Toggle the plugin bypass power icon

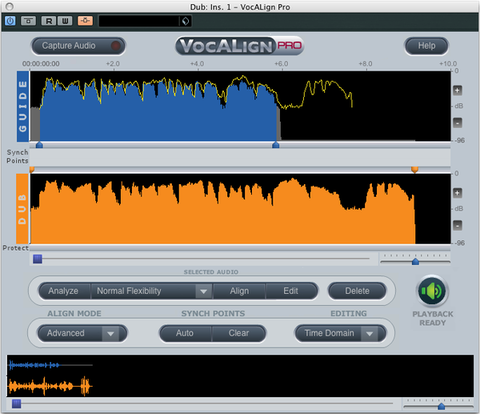(x=10, y=21)
